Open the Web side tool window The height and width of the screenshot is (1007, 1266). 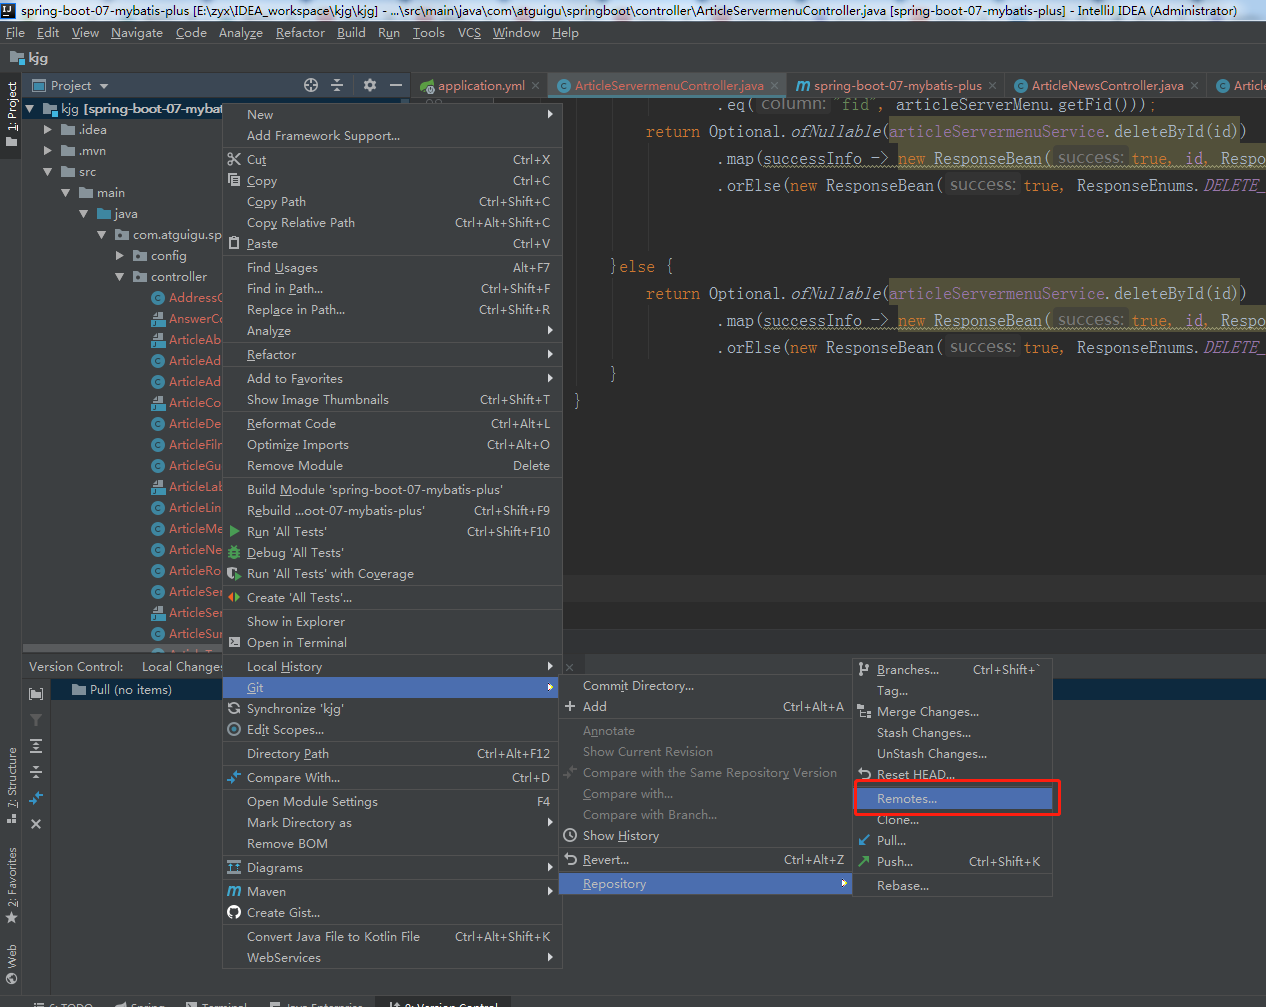click(12, 964)
